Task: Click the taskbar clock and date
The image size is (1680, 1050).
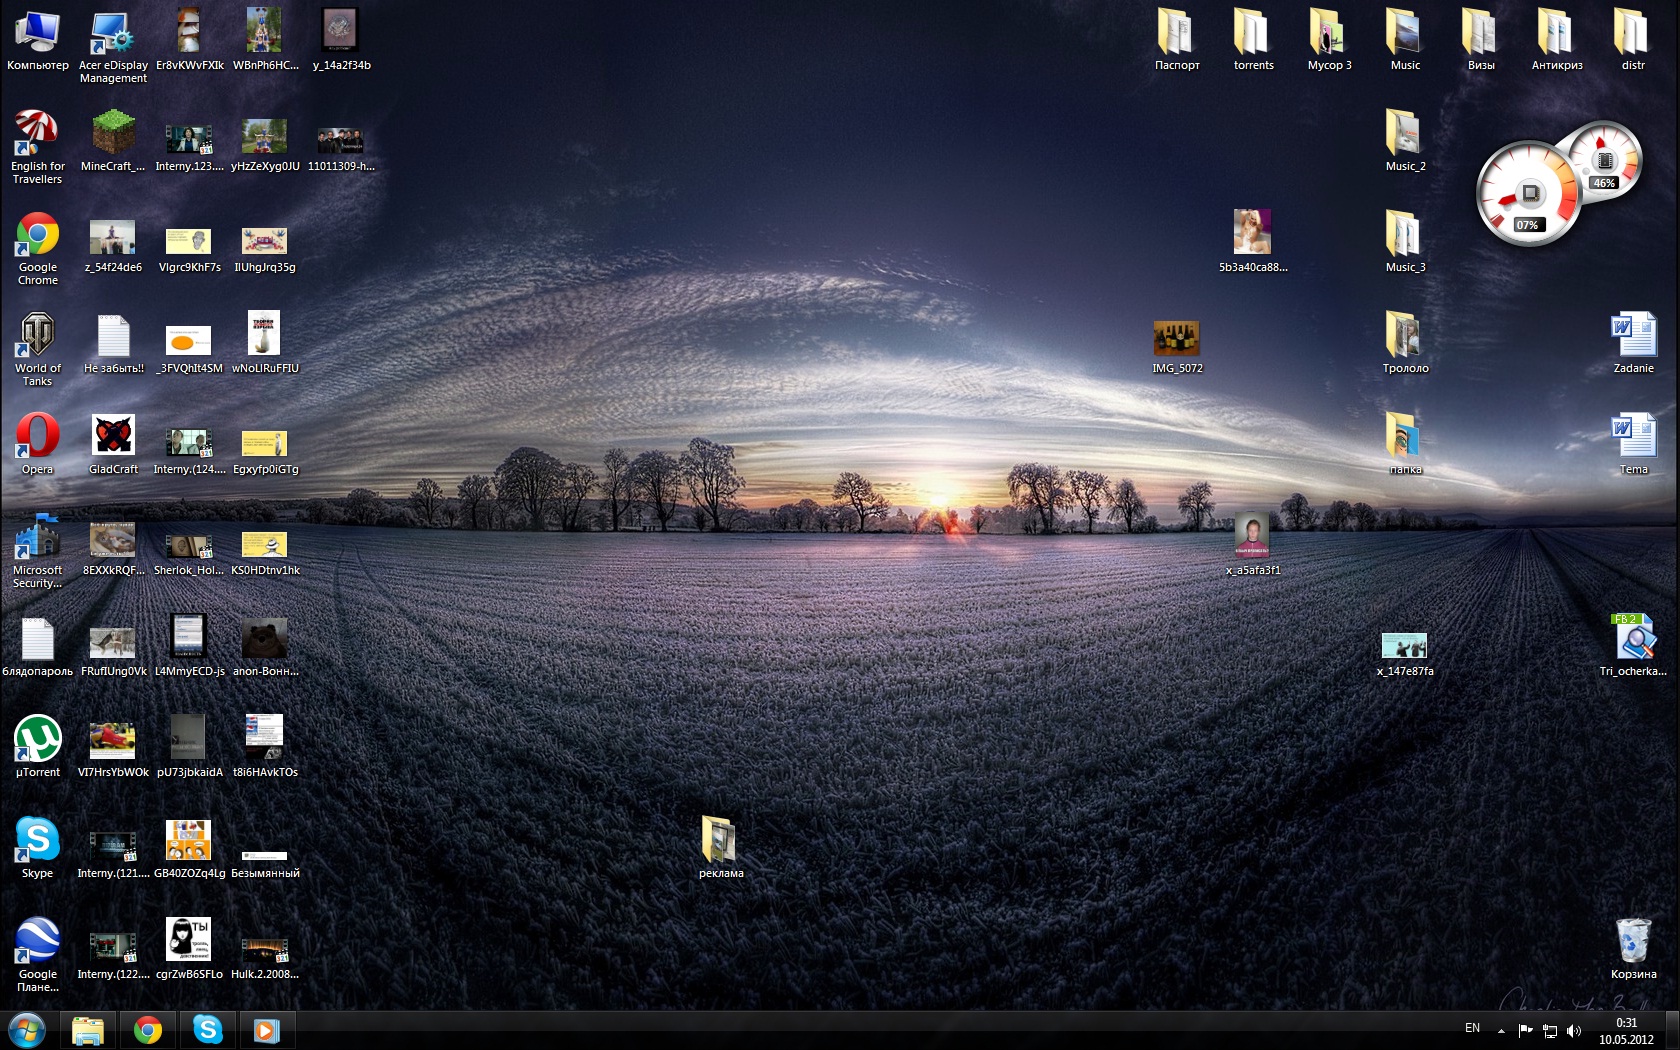Action: (1626, 1031)
